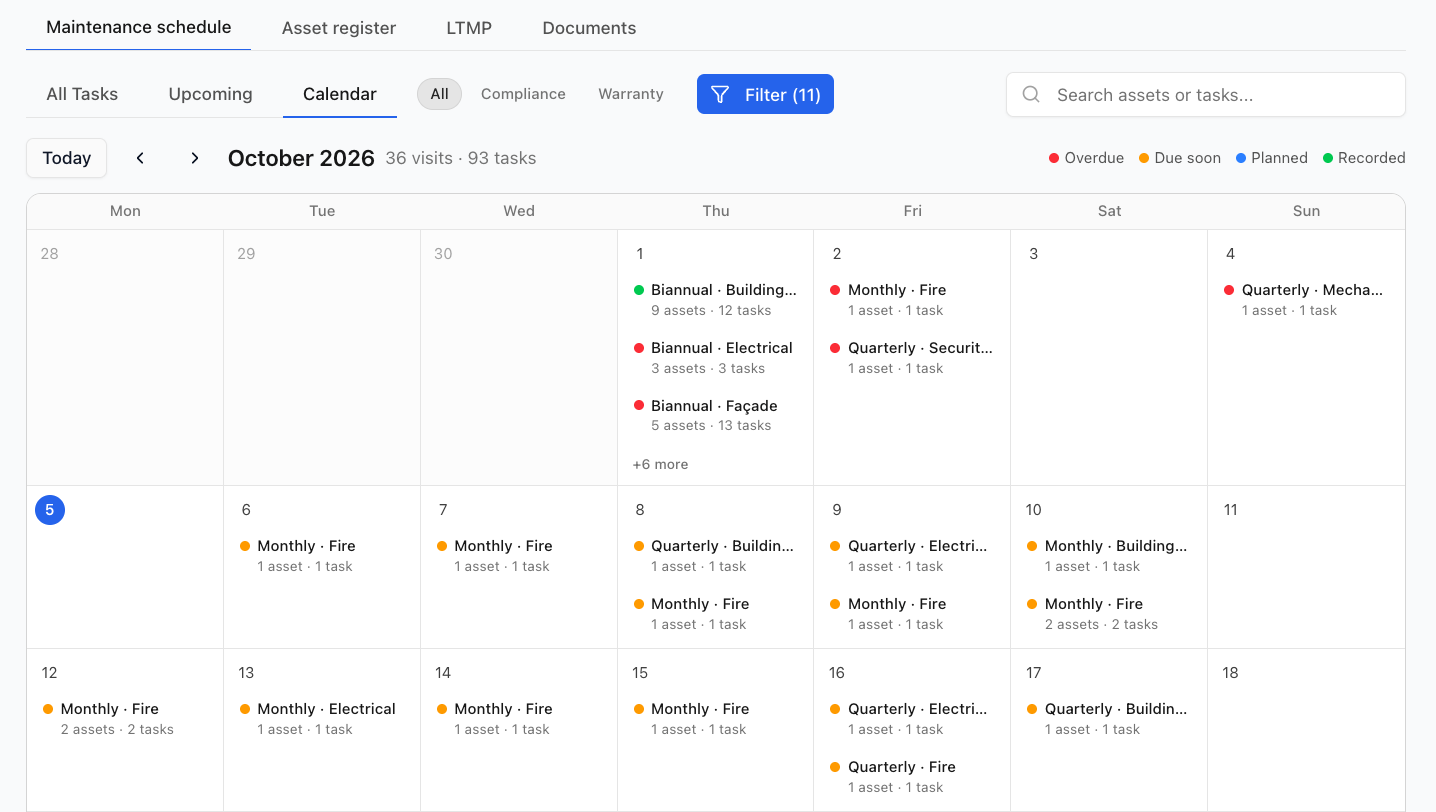The width and height of the screenshot is (1436, 812).
Task: Select the October 18 day cell number
Action: [1231, 673]
